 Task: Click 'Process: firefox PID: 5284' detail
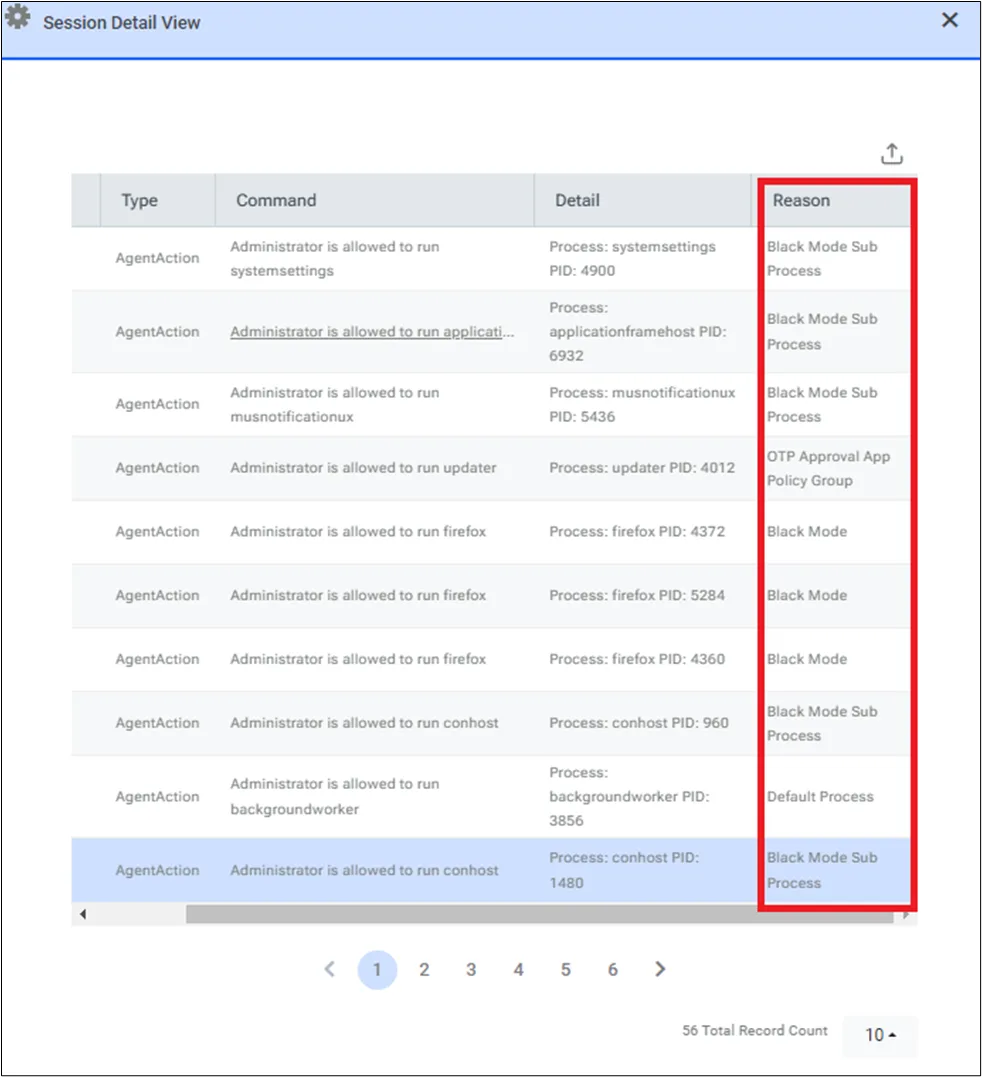pyautogui.click(x=637, y=596)
